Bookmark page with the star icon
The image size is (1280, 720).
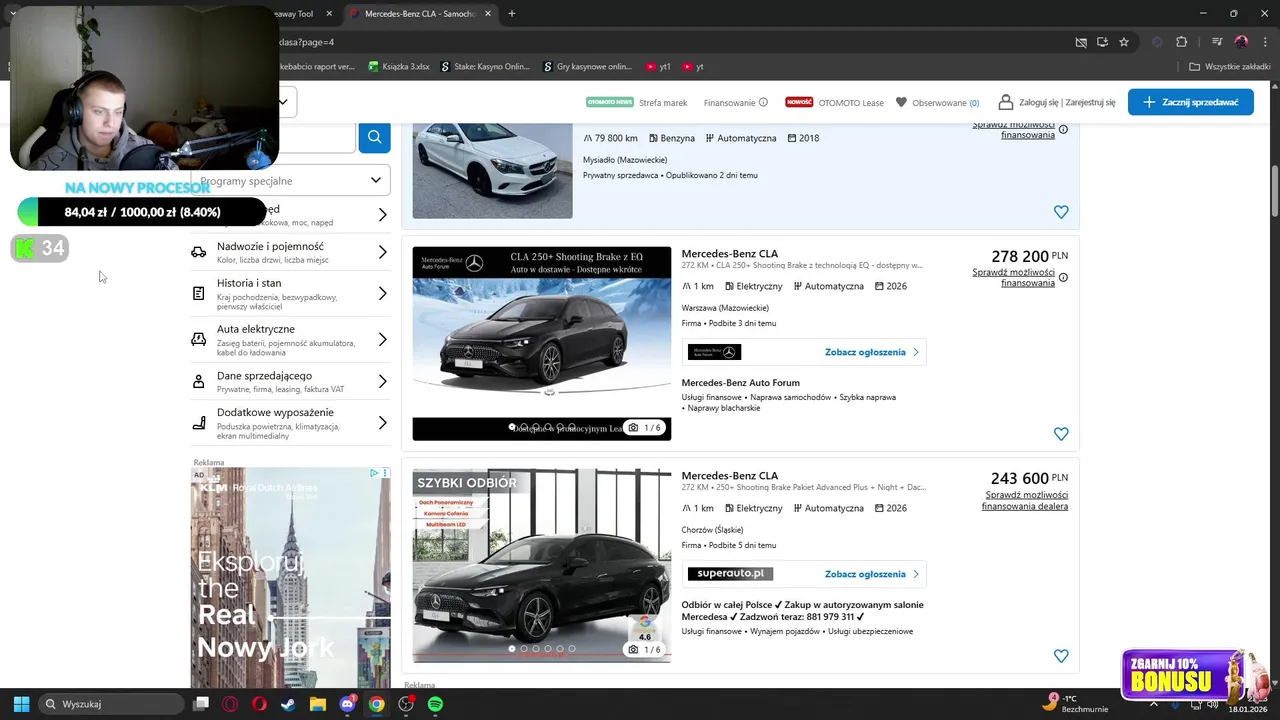pos(1124,42)
